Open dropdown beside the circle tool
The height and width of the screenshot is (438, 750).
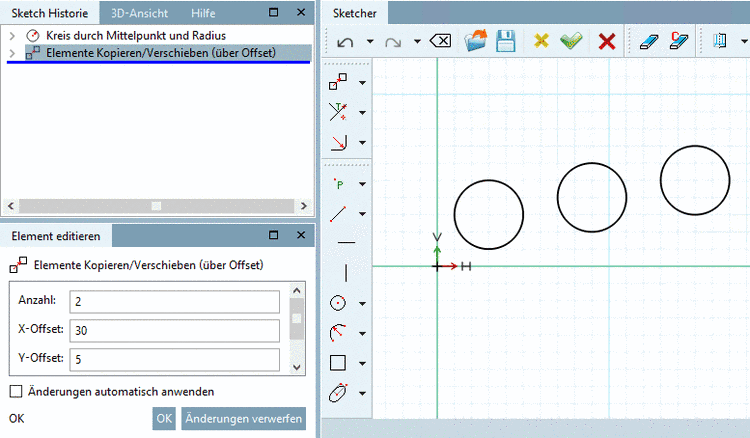tap(363, 304)
